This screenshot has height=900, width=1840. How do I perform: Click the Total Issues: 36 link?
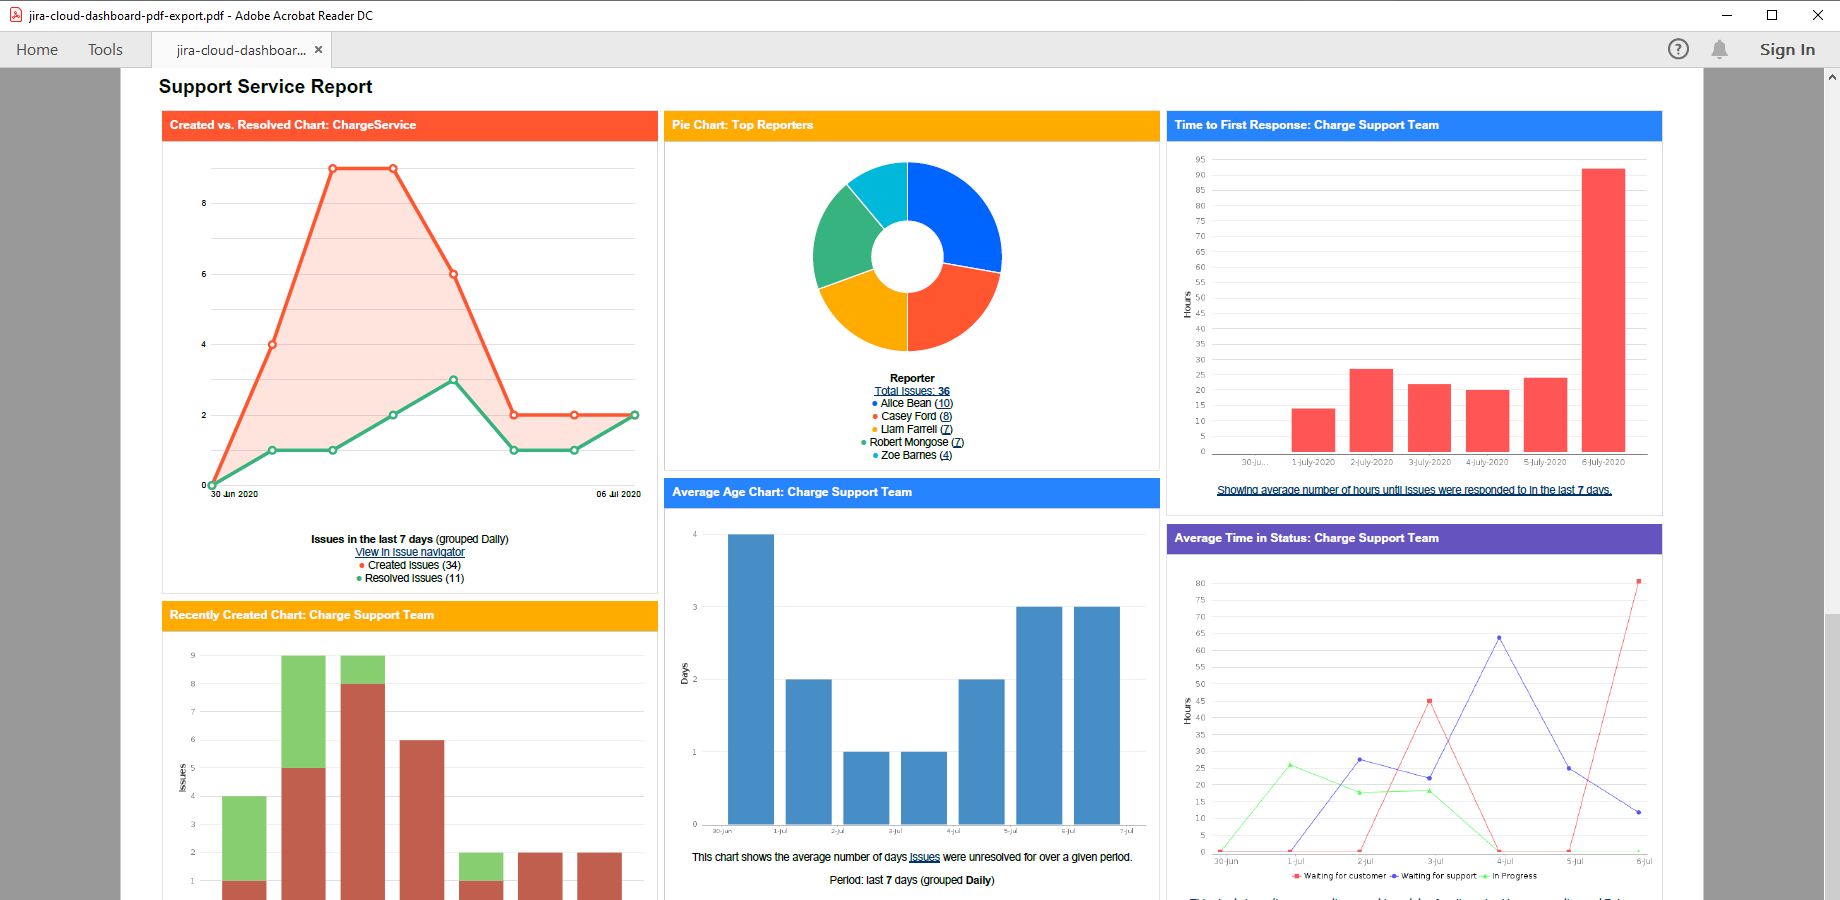click(x=912, y=391)
